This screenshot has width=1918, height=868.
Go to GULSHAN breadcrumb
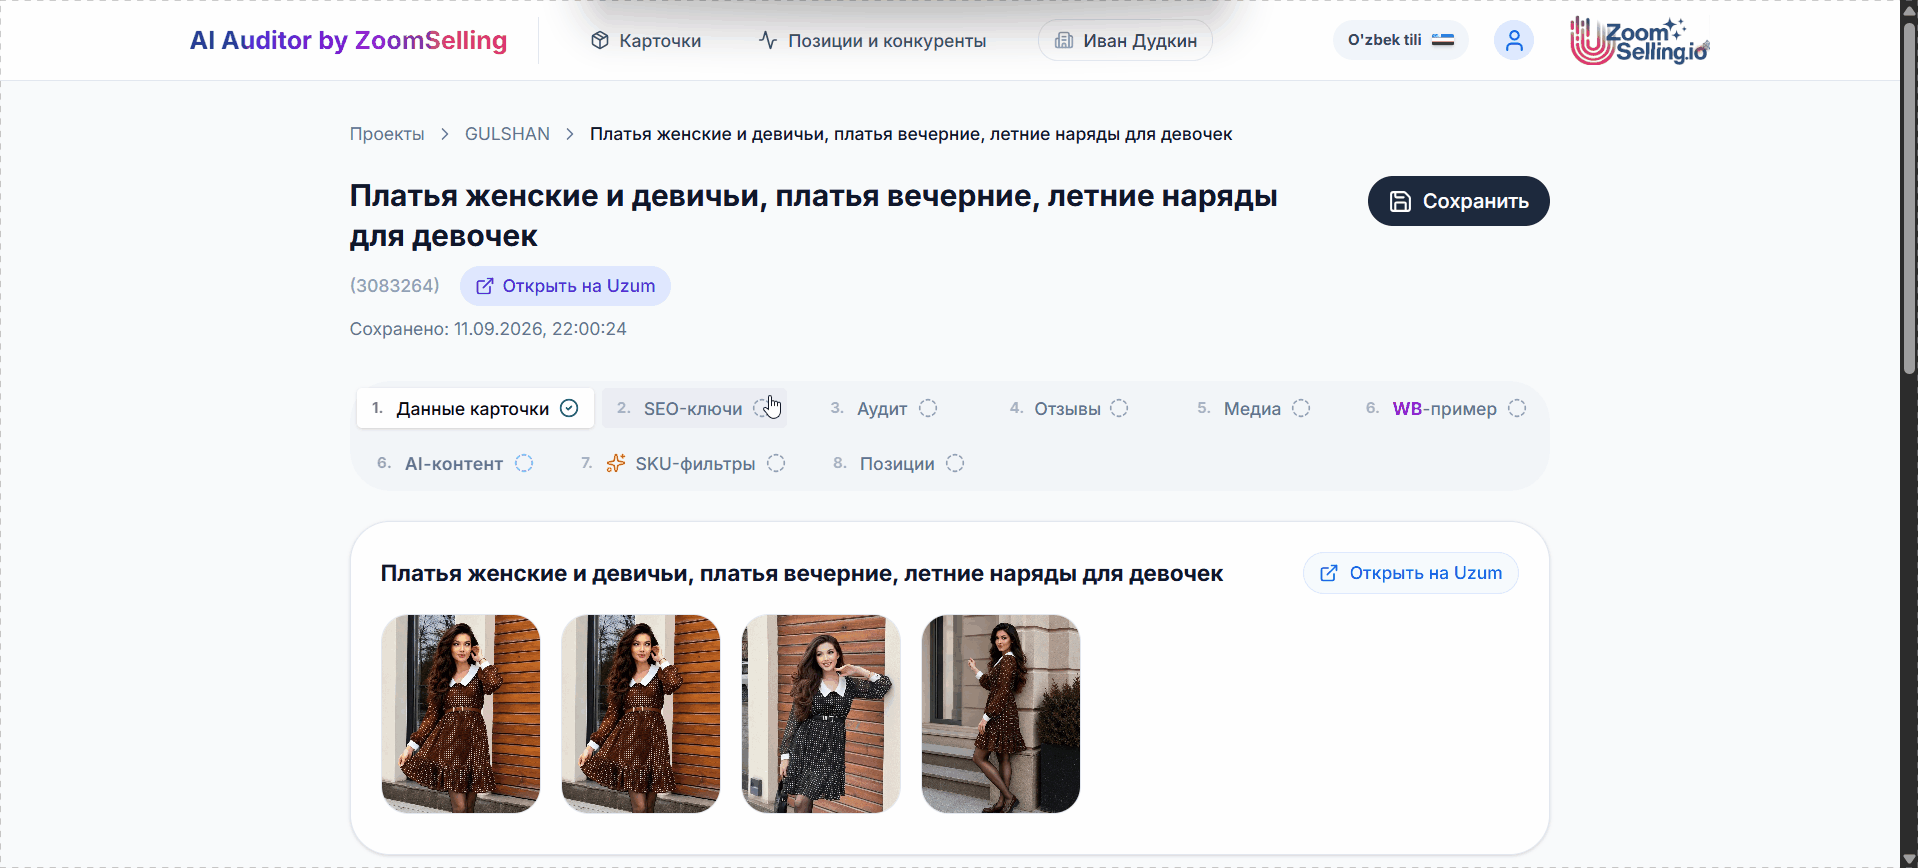tap(507, 134)
